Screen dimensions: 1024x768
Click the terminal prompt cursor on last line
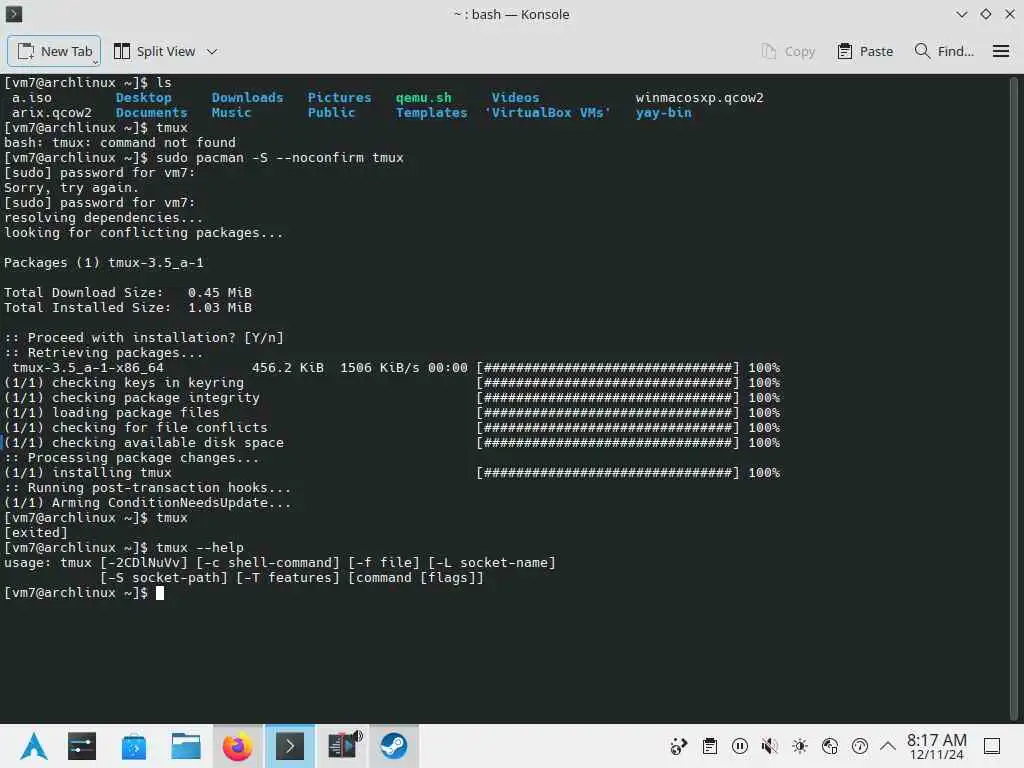pos(160,592)
